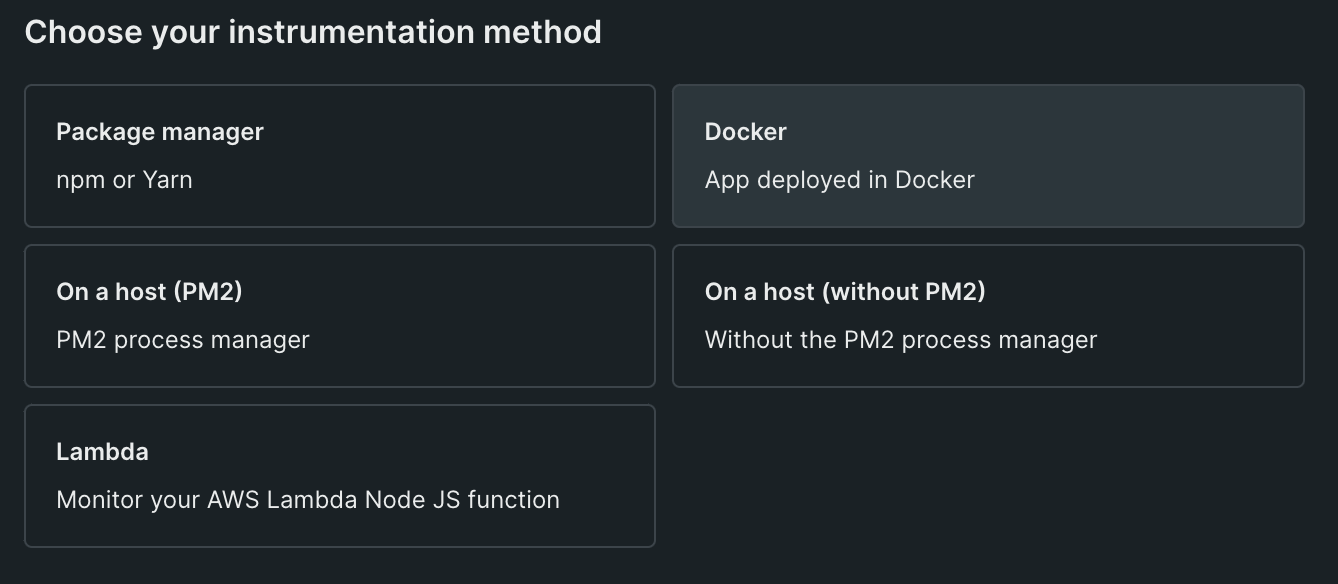Image resolution: width=1338 pixels, height=584 pixels.
Task: Click the "On a host (PM2)" title
Action: [149, 292]
